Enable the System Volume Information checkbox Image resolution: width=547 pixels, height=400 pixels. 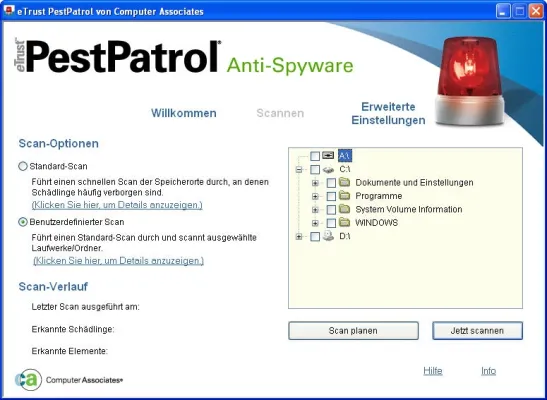coord(331,210)
